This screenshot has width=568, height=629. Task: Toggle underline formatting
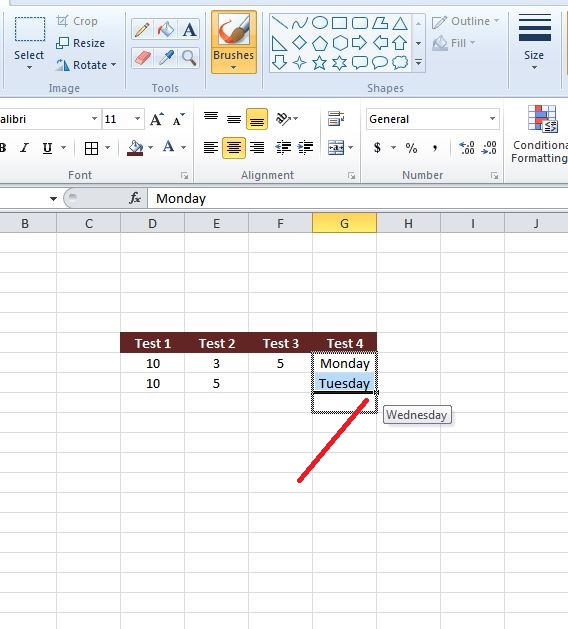coord(47,148)
